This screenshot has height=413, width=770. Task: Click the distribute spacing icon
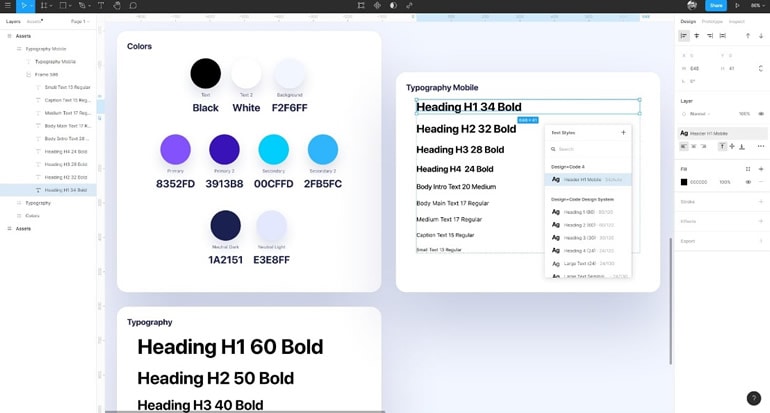point(722,36)
